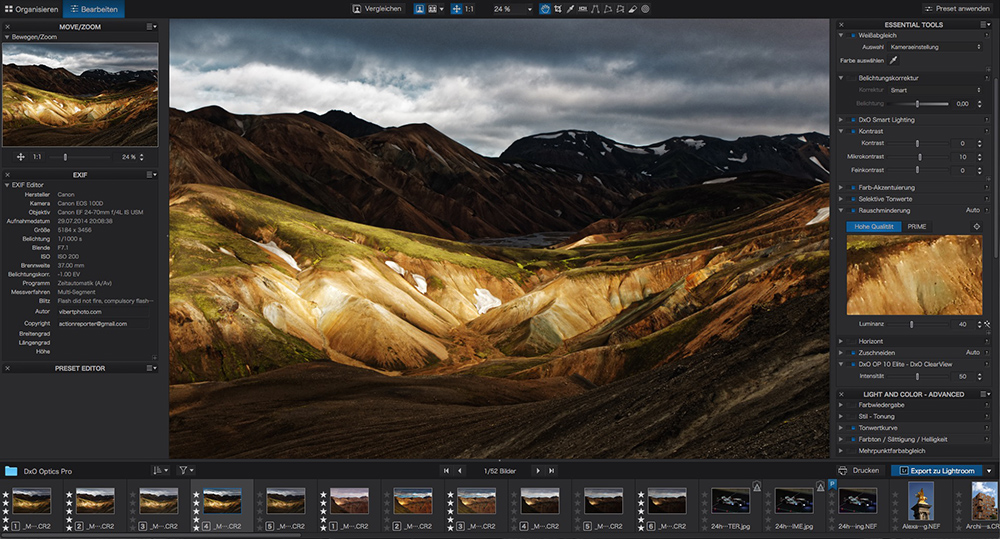1000x539 pixels.
Task: Toggle the Weißabgleich correction on/off
Action: click(852, 35)
